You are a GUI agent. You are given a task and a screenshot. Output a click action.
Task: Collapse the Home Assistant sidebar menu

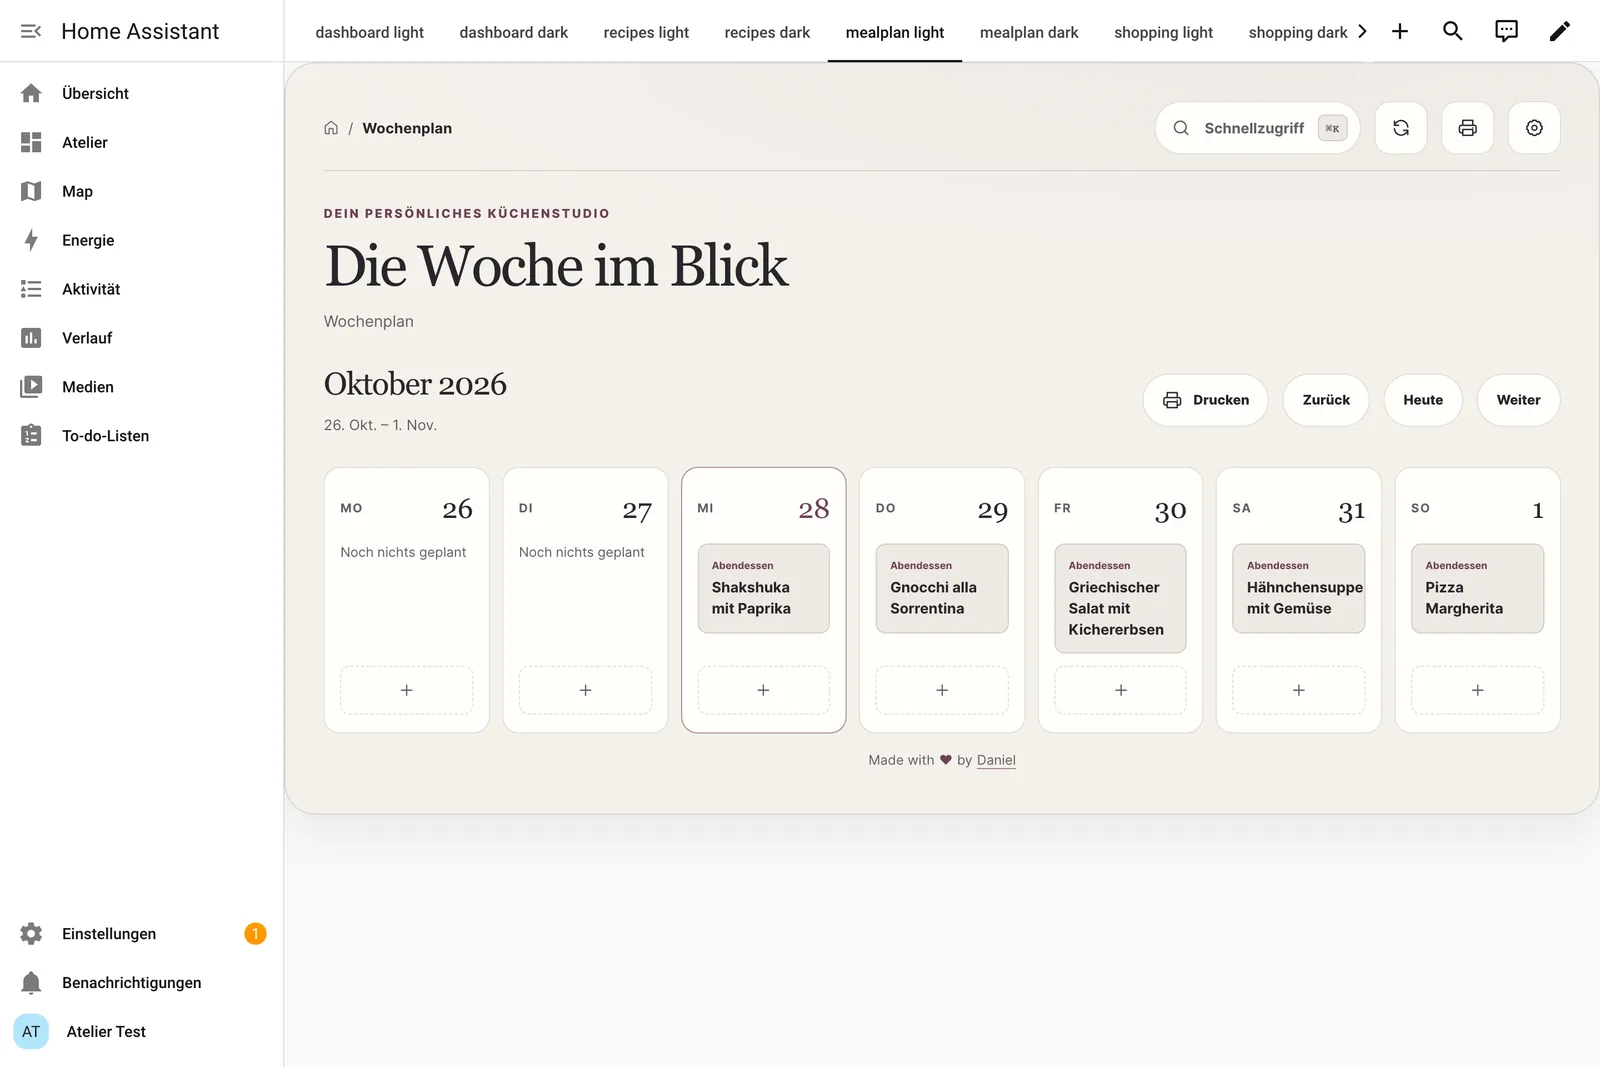point(31,31)
